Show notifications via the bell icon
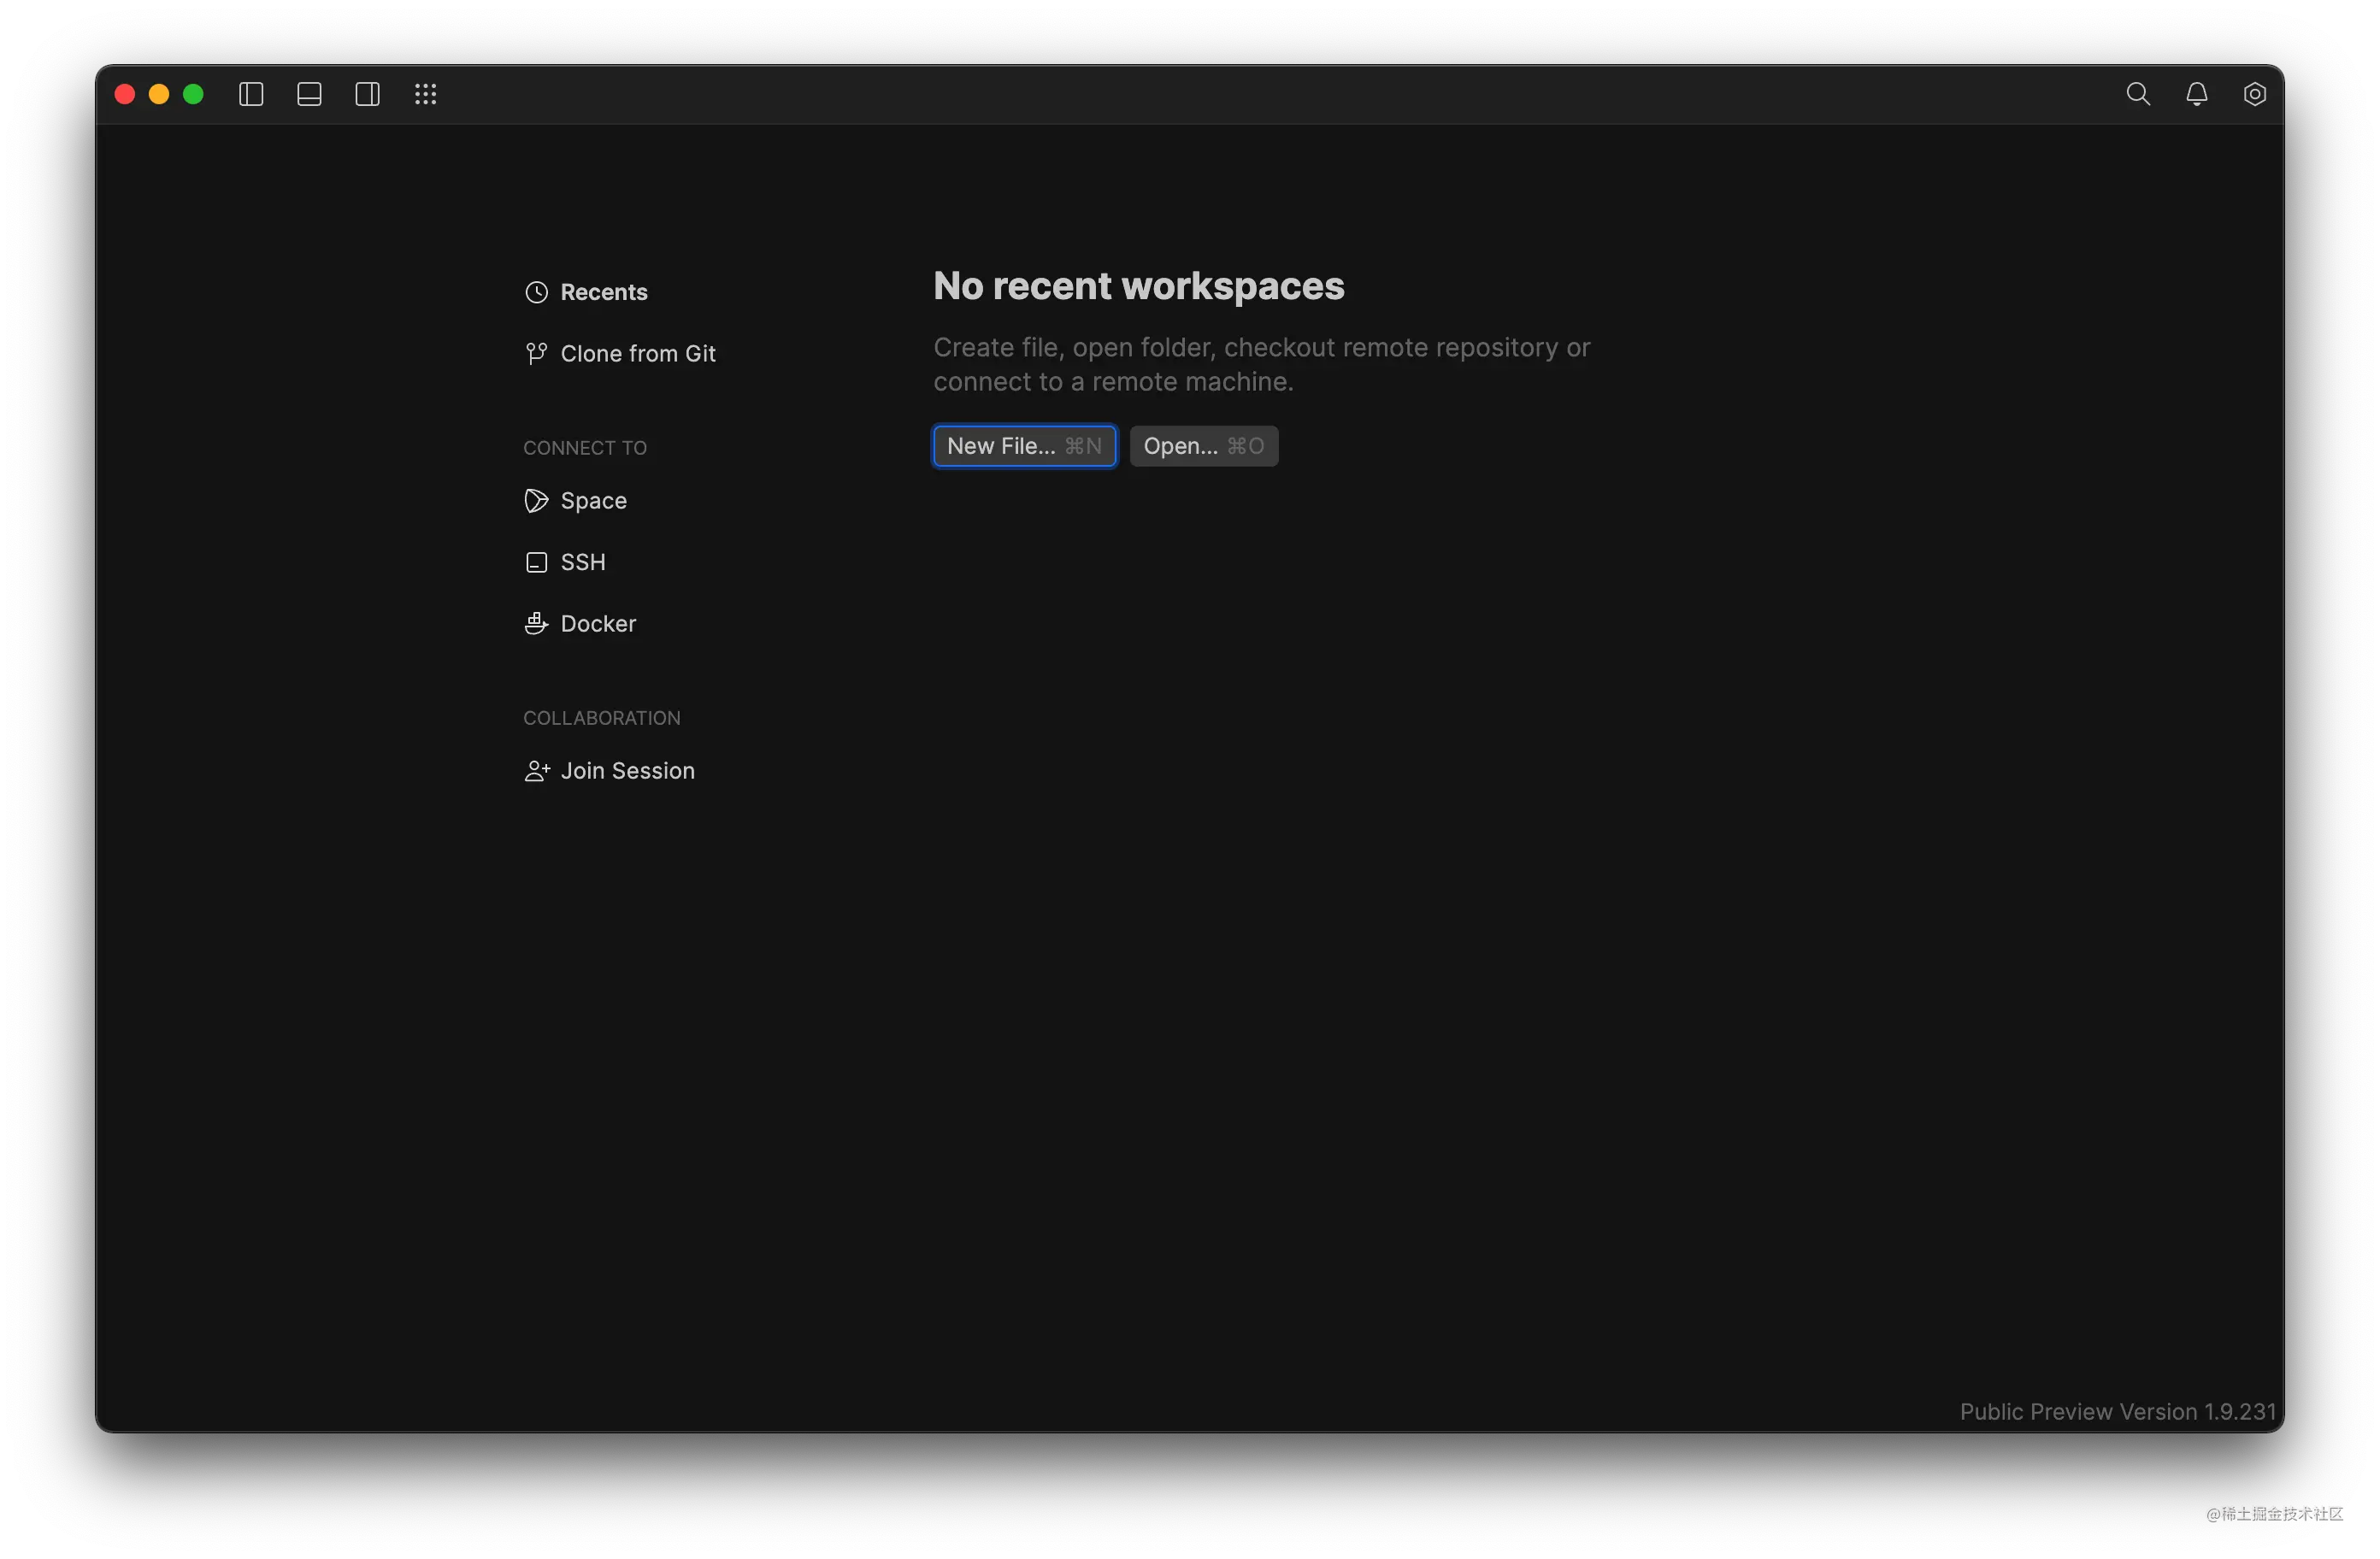 pyautogui.click(x=2196, y=94)
